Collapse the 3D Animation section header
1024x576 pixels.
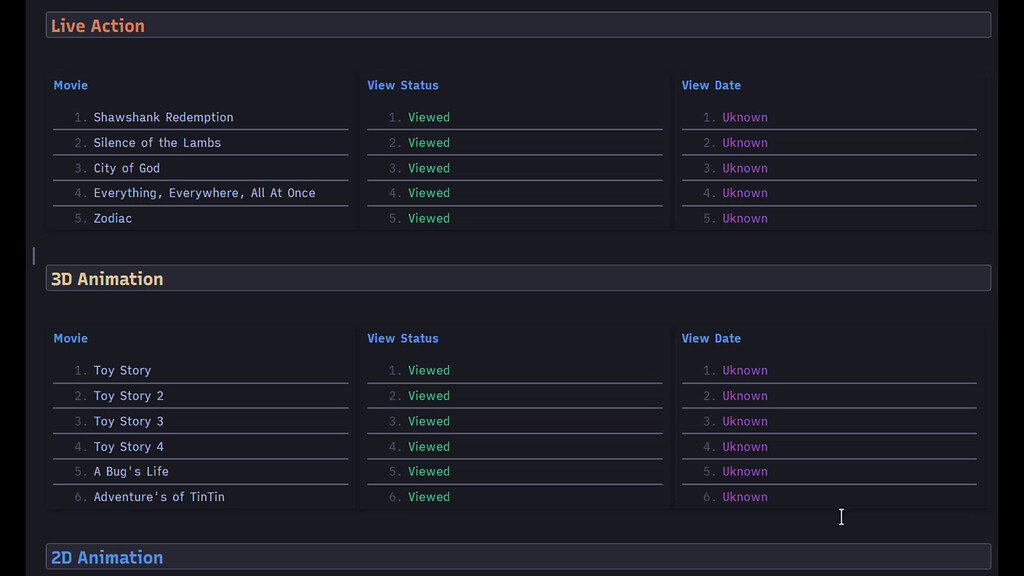[106, 278]
